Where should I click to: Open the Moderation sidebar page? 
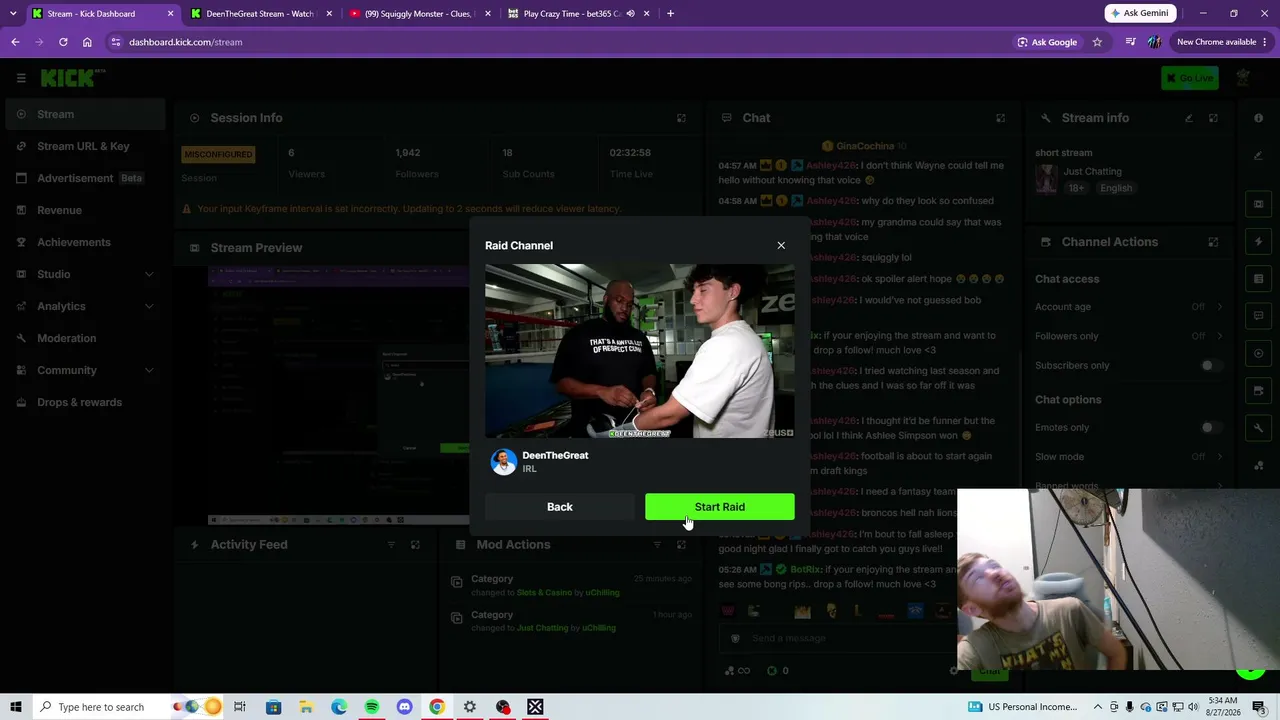point(83,338)
